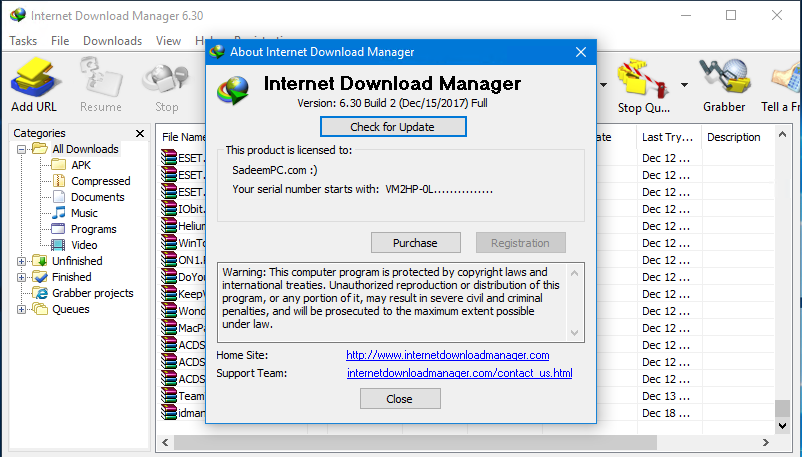Image resolution: width=802 pixels, height=457 pixels.
Task: Select the APK category folder
Action: (81, 165)
